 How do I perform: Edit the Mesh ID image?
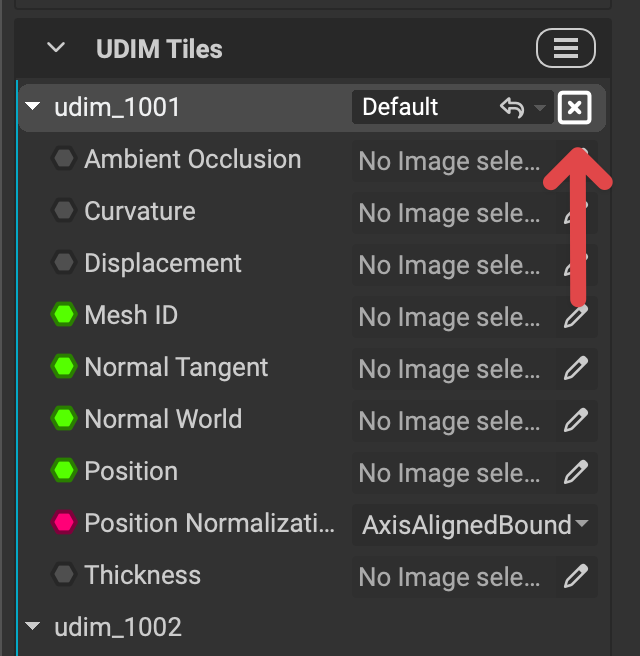pos(576,317)
